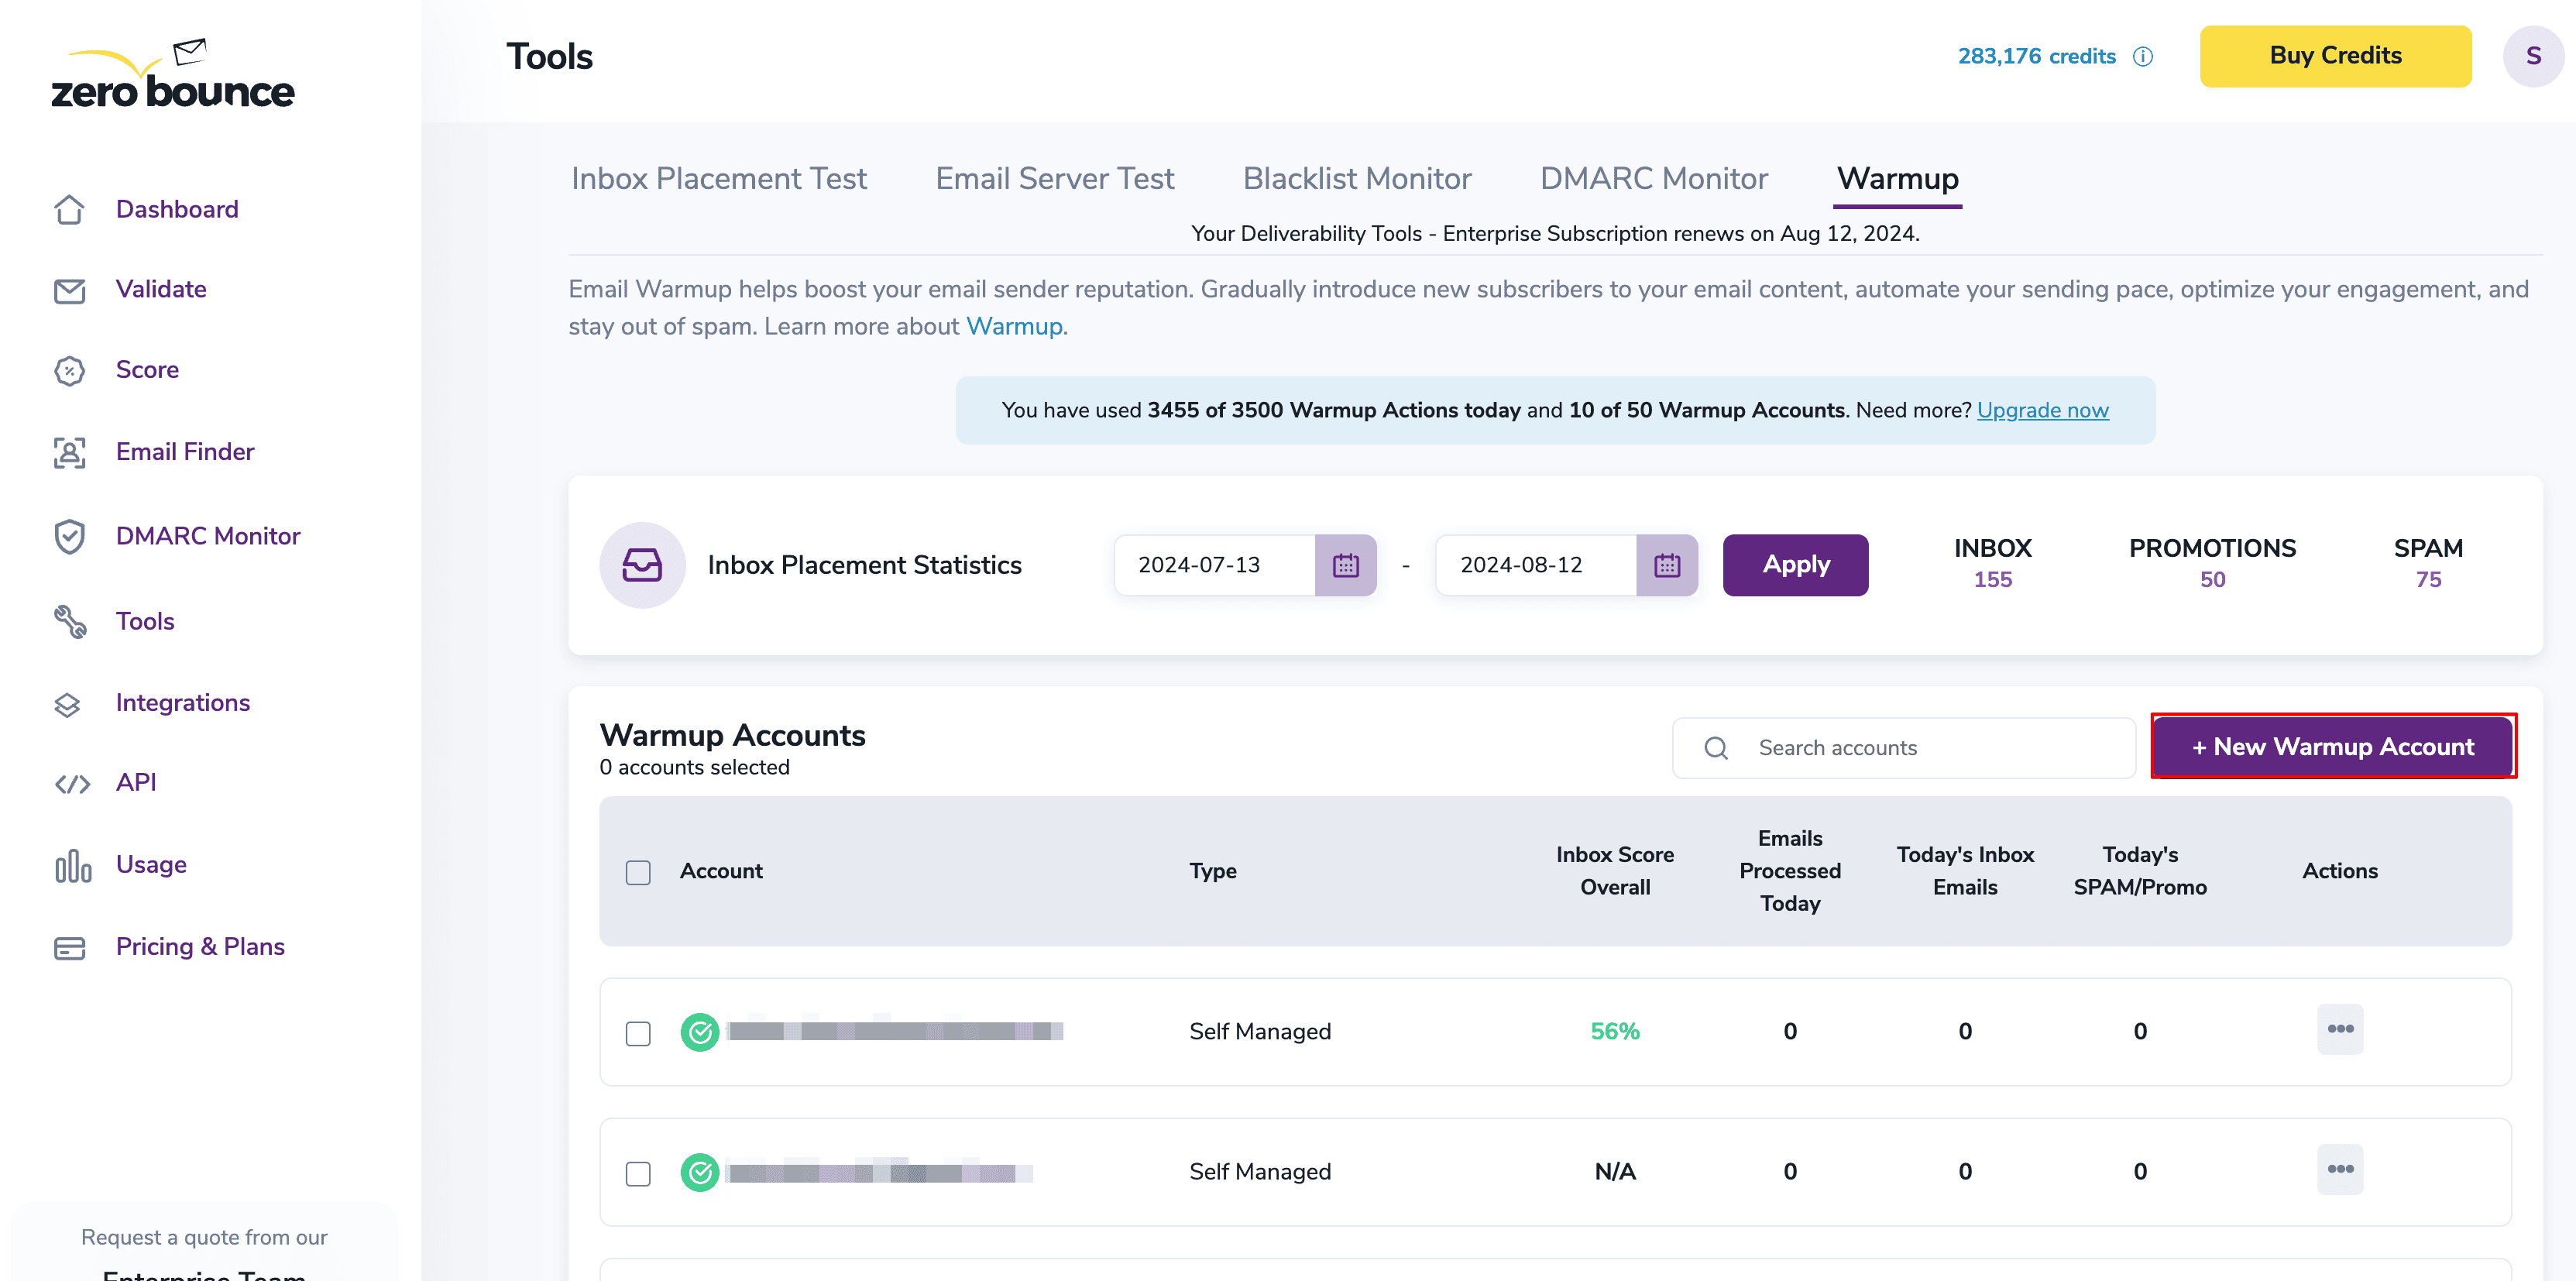Select the Validate sidebar icon
The width and height of the screenshot is (2576, 1281).
pyautogui.click(x=68, y=291)
